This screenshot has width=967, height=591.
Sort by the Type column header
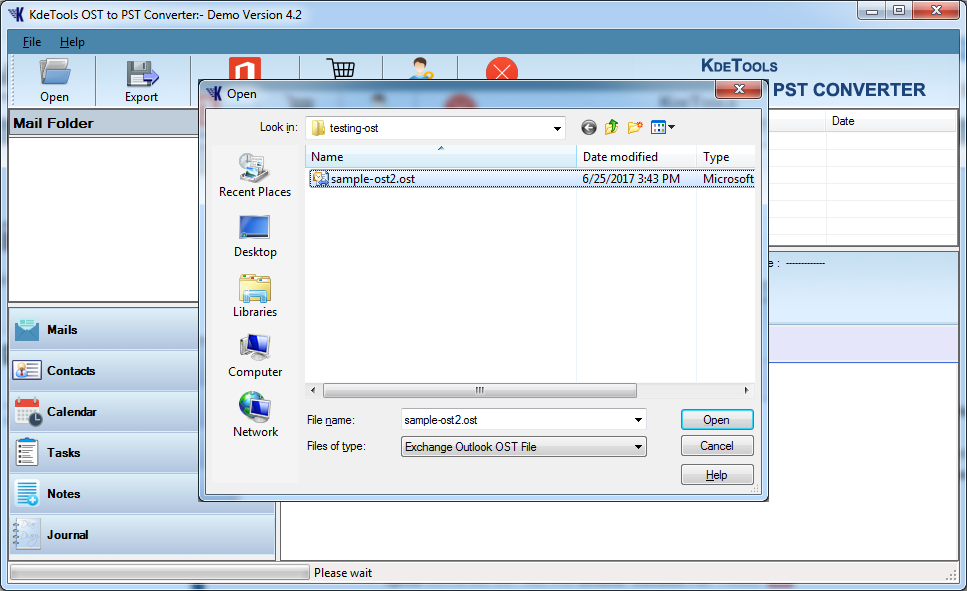(x=725, y=157)
